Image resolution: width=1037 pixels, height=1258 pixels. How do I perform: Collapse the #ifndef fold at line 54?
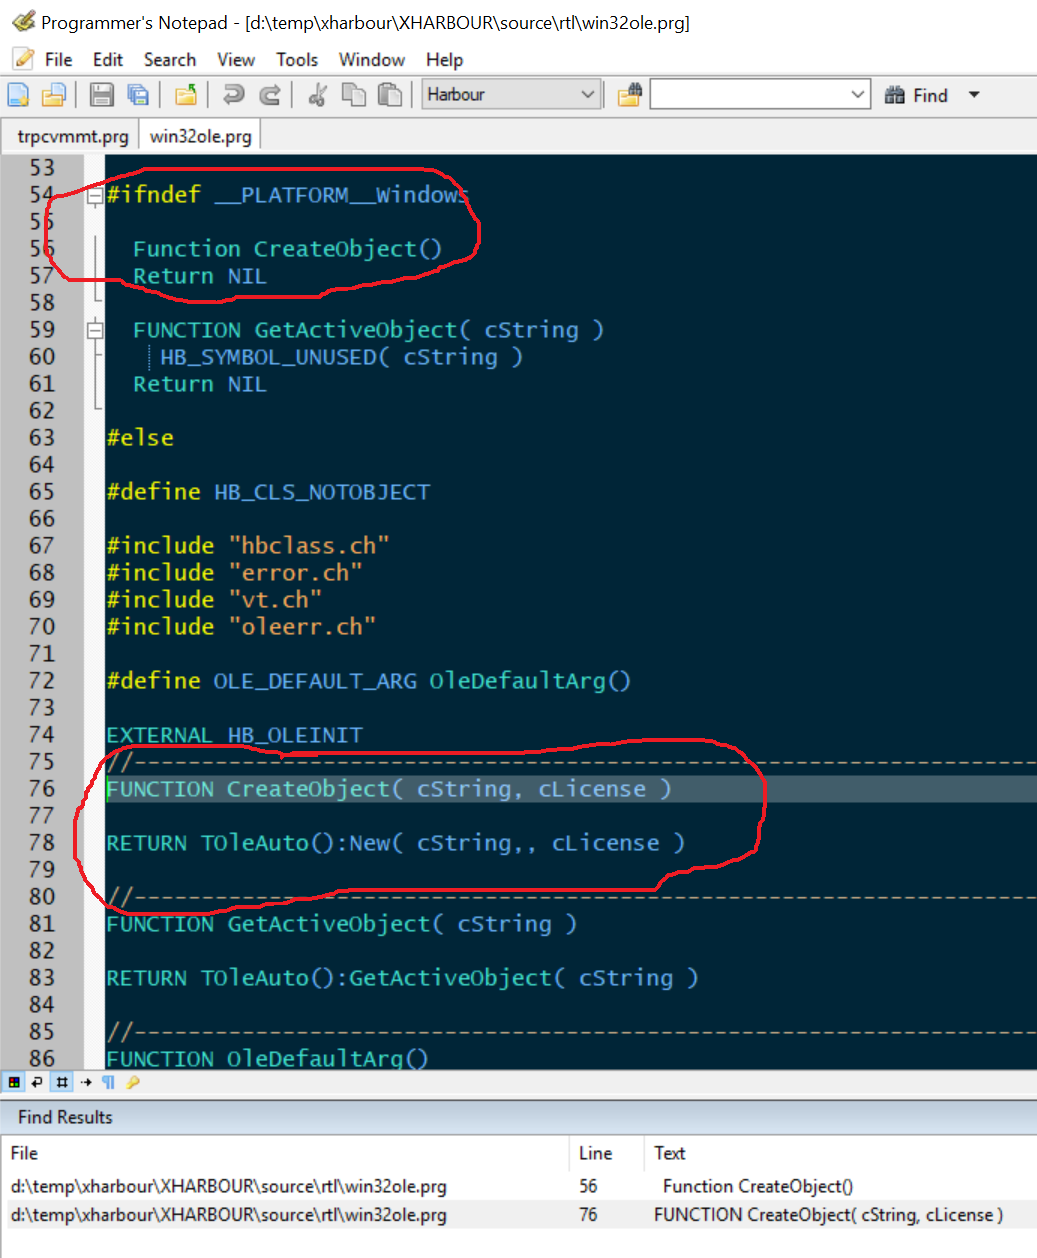point(95,196)
